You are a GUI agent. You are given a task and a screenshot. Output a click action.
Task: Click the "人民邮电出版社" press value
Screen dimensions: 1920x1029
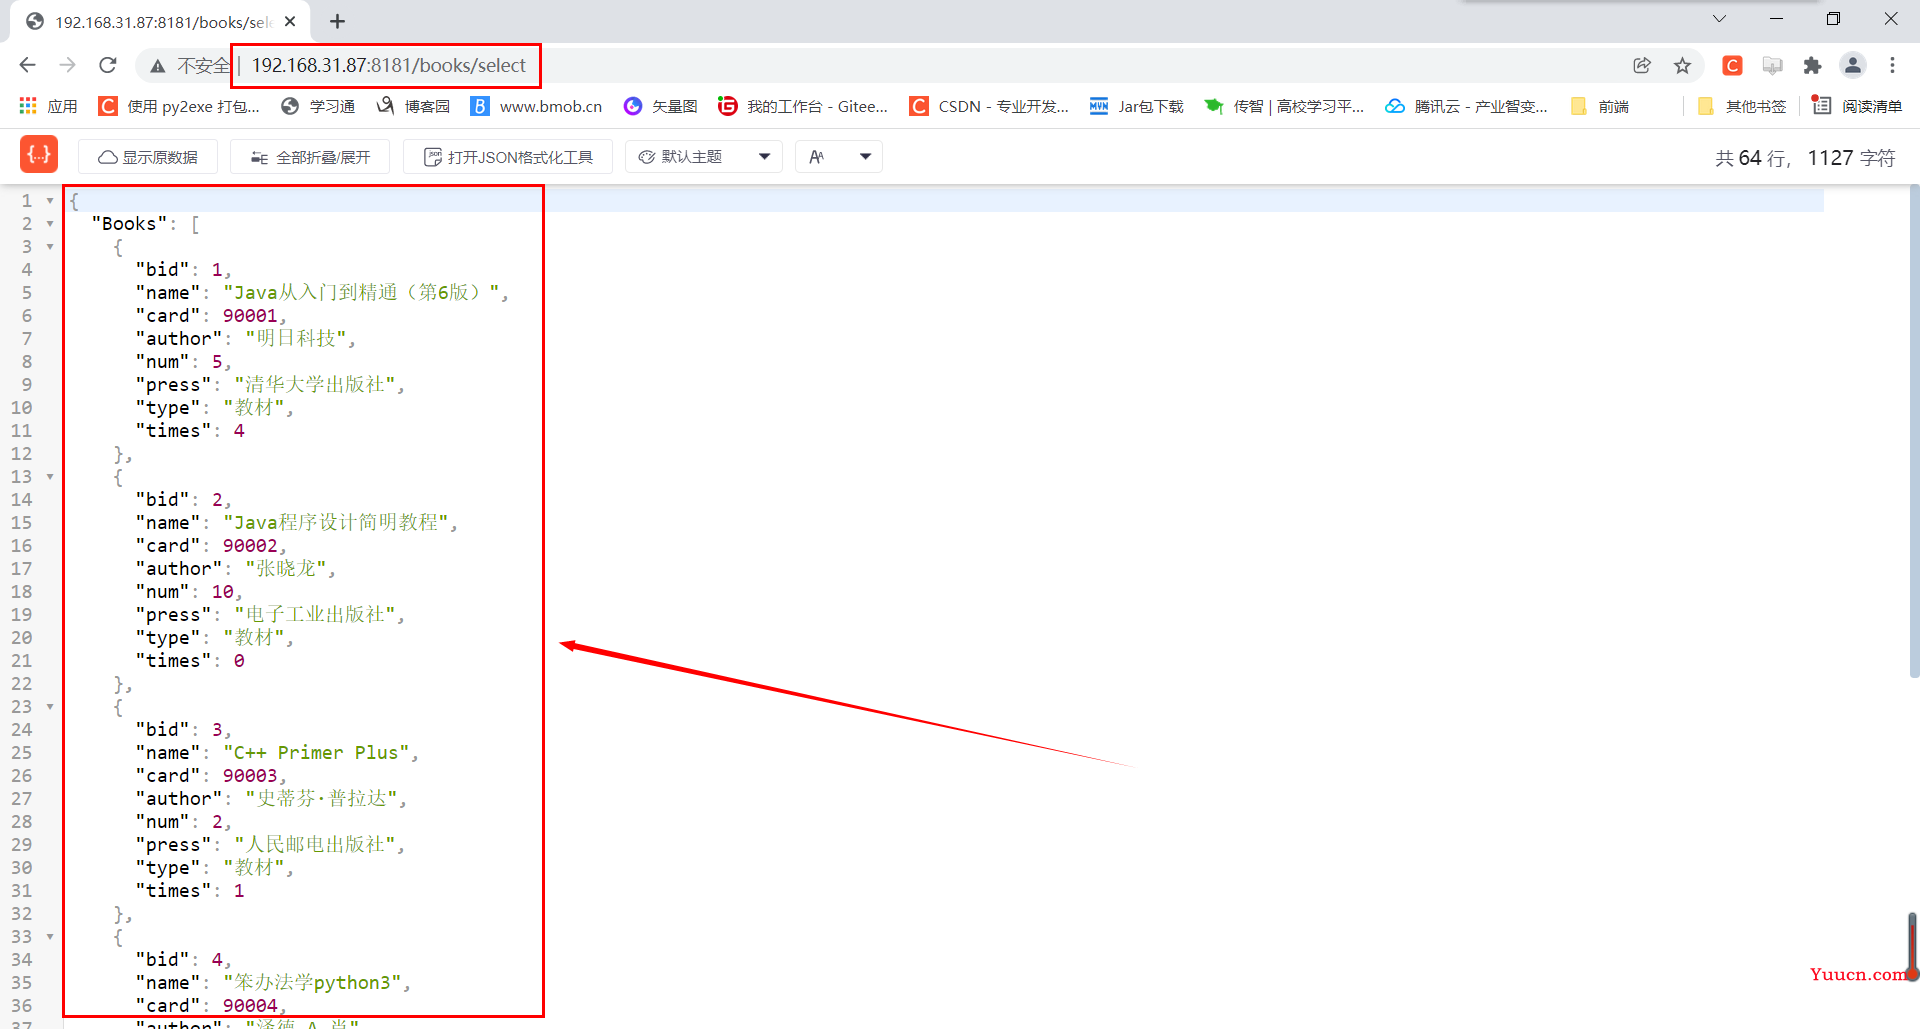(316, 845)
